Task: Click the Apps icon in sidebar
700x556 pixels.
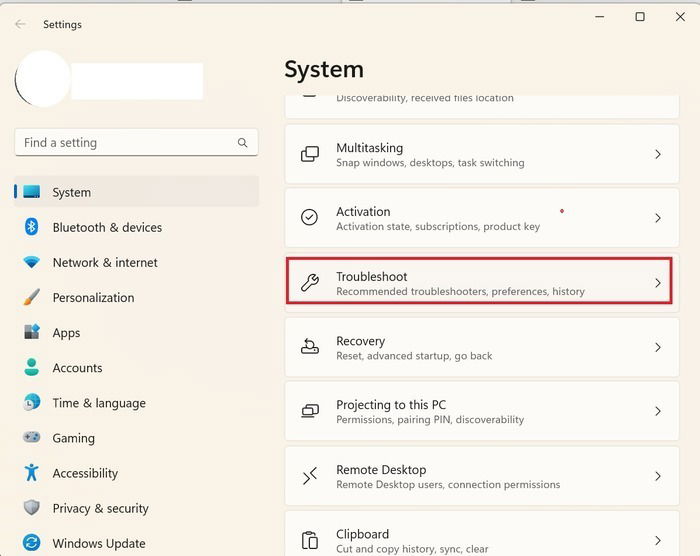Action: pos(32,332)
